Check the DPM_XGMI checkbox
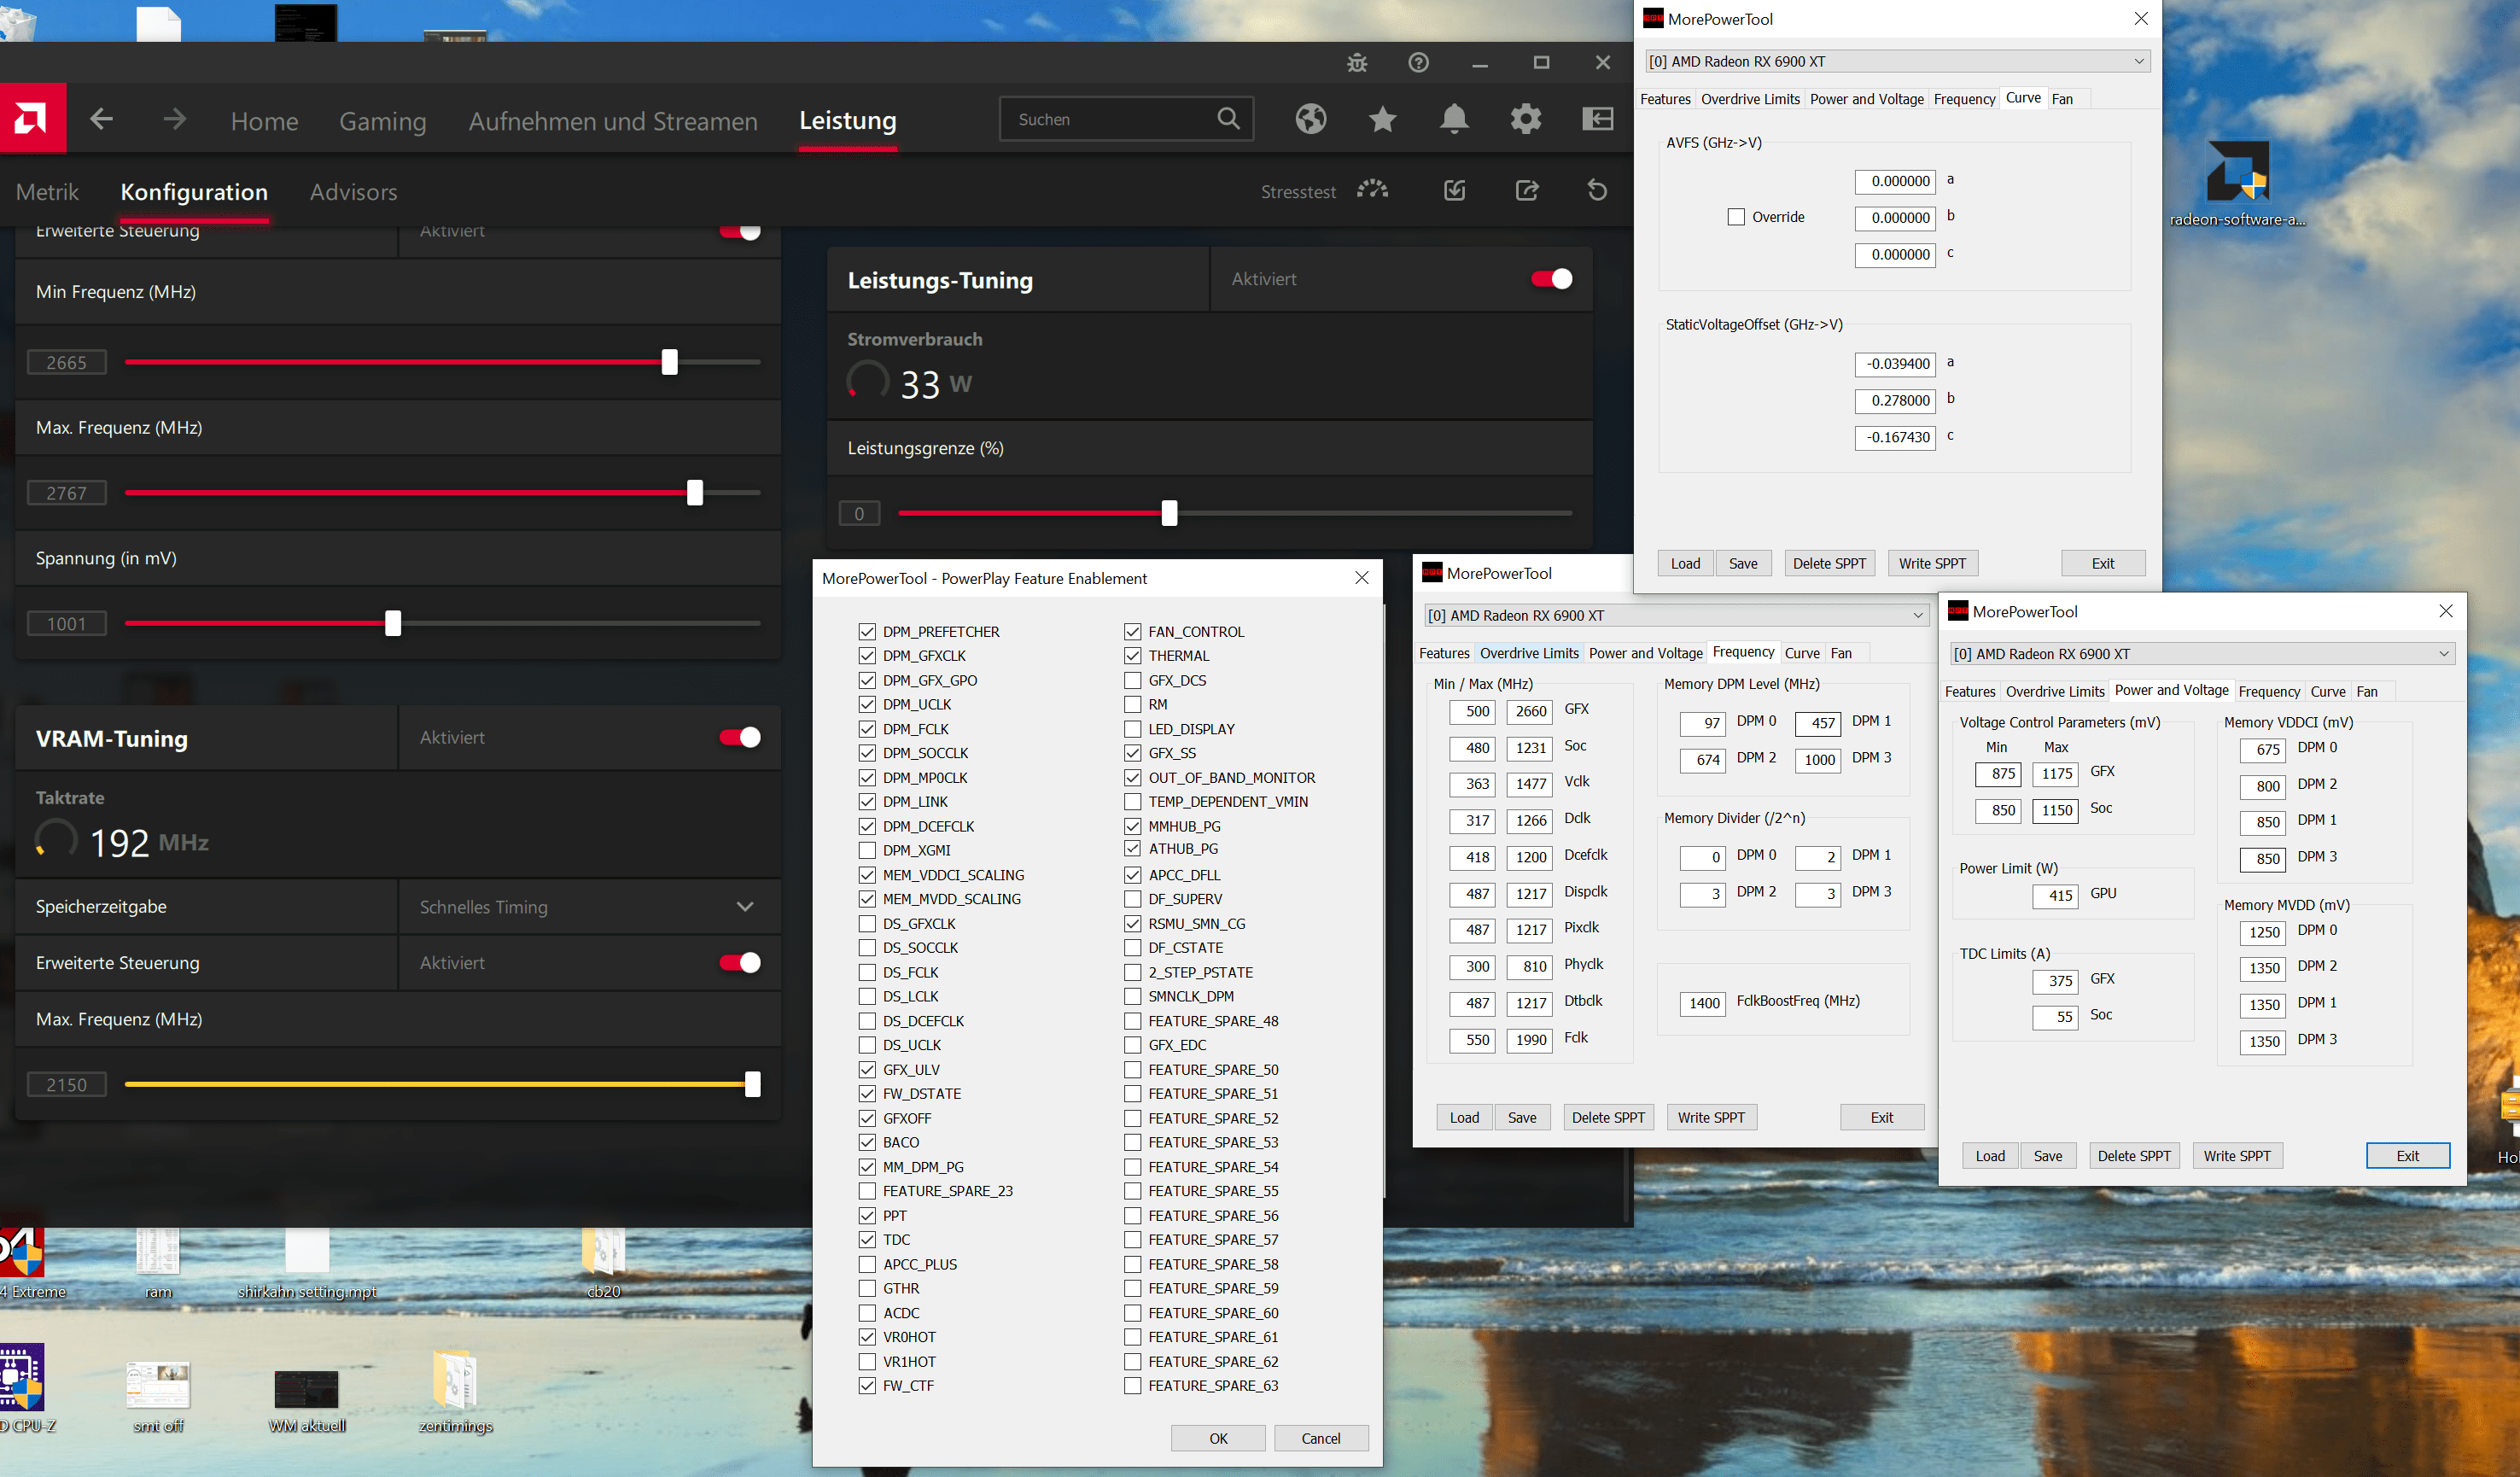The image size is (2520, 1477). coord(867,850)
